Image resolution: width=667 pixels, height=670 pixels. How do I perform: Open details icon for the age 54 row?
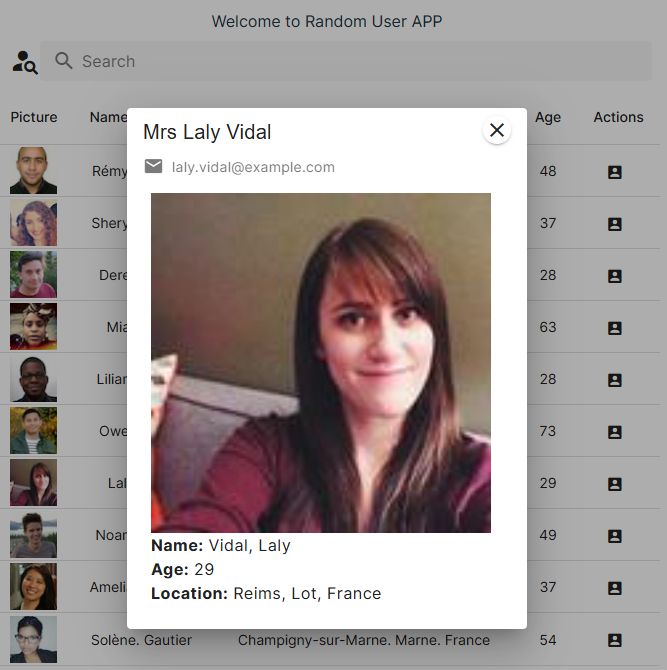coord(614,640)
